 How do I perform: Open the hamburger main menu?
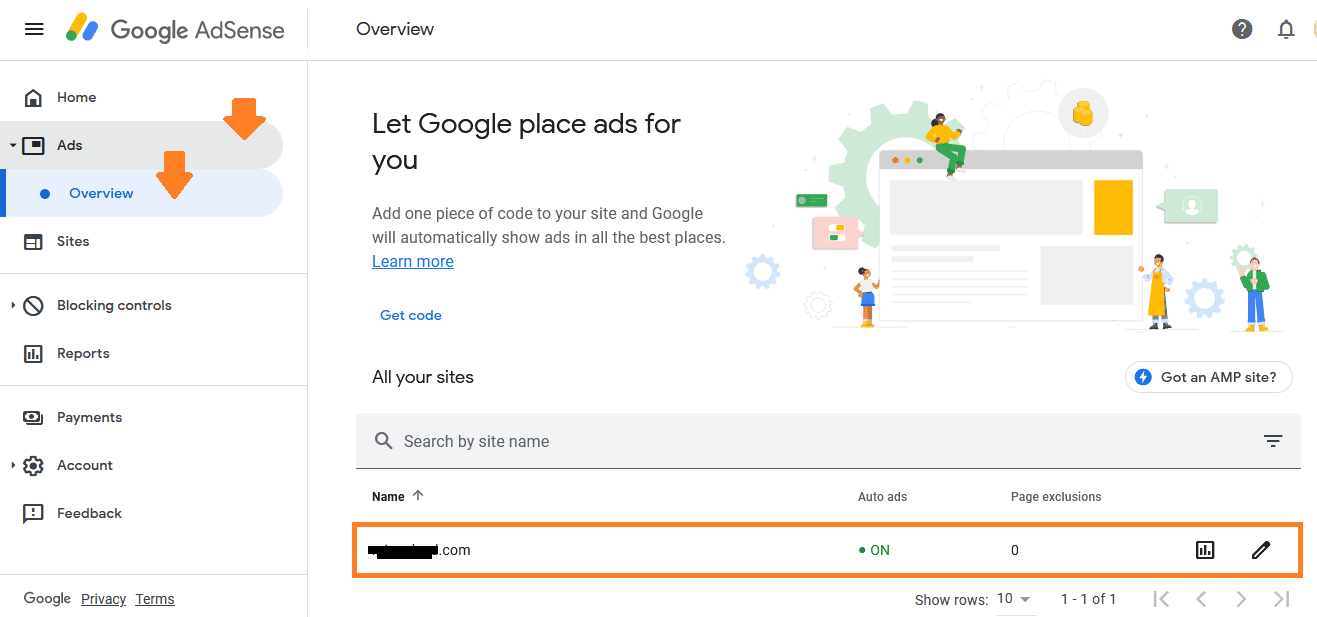point(34,29)
